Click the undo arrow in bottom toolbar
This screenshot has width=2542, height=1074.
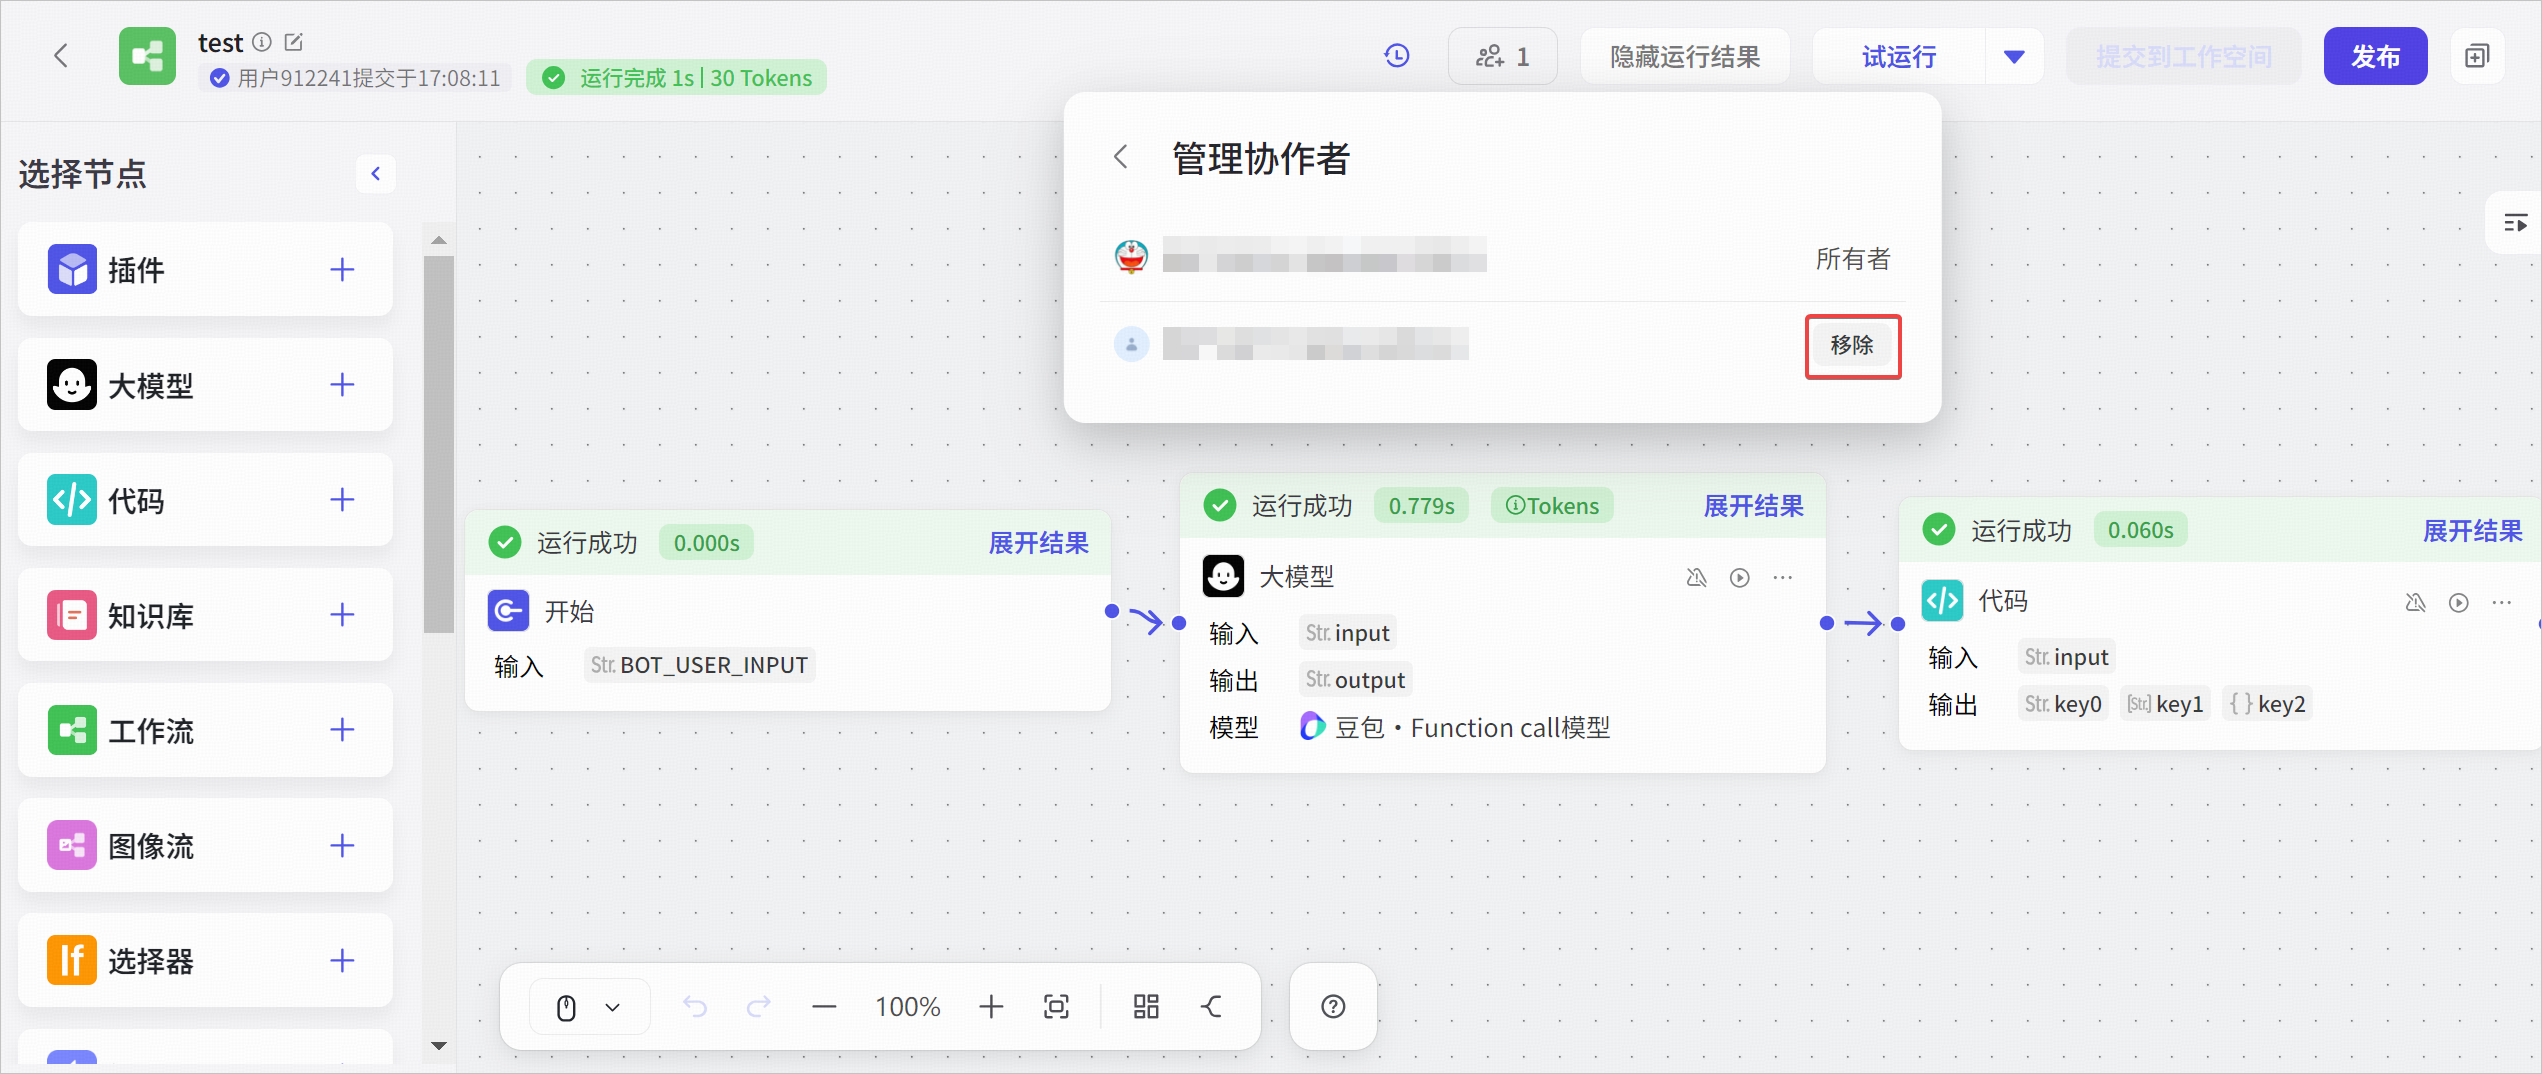pyautogui.click(x=695, y=1006)
